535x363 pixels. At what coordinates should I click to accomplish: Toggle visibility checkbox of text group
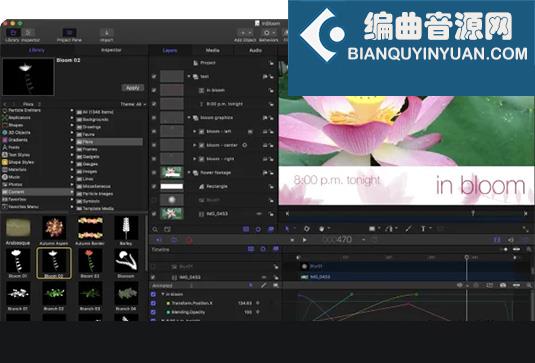pyautogui.click(x=154, y=76)
